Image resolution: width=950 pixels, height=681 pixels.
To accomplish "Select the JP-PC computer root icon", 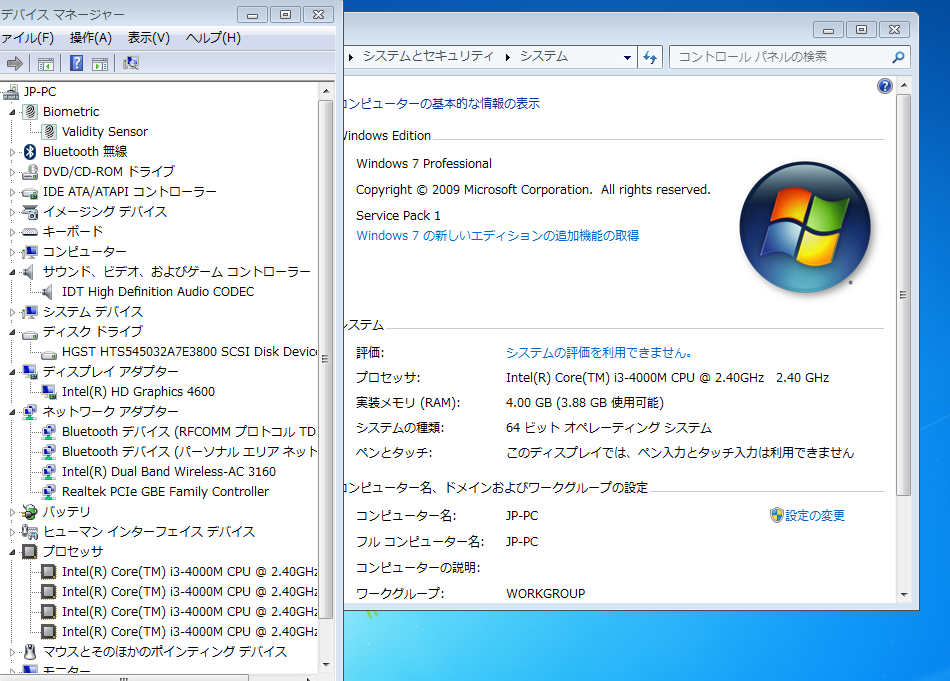I will [x=10, y=92].
